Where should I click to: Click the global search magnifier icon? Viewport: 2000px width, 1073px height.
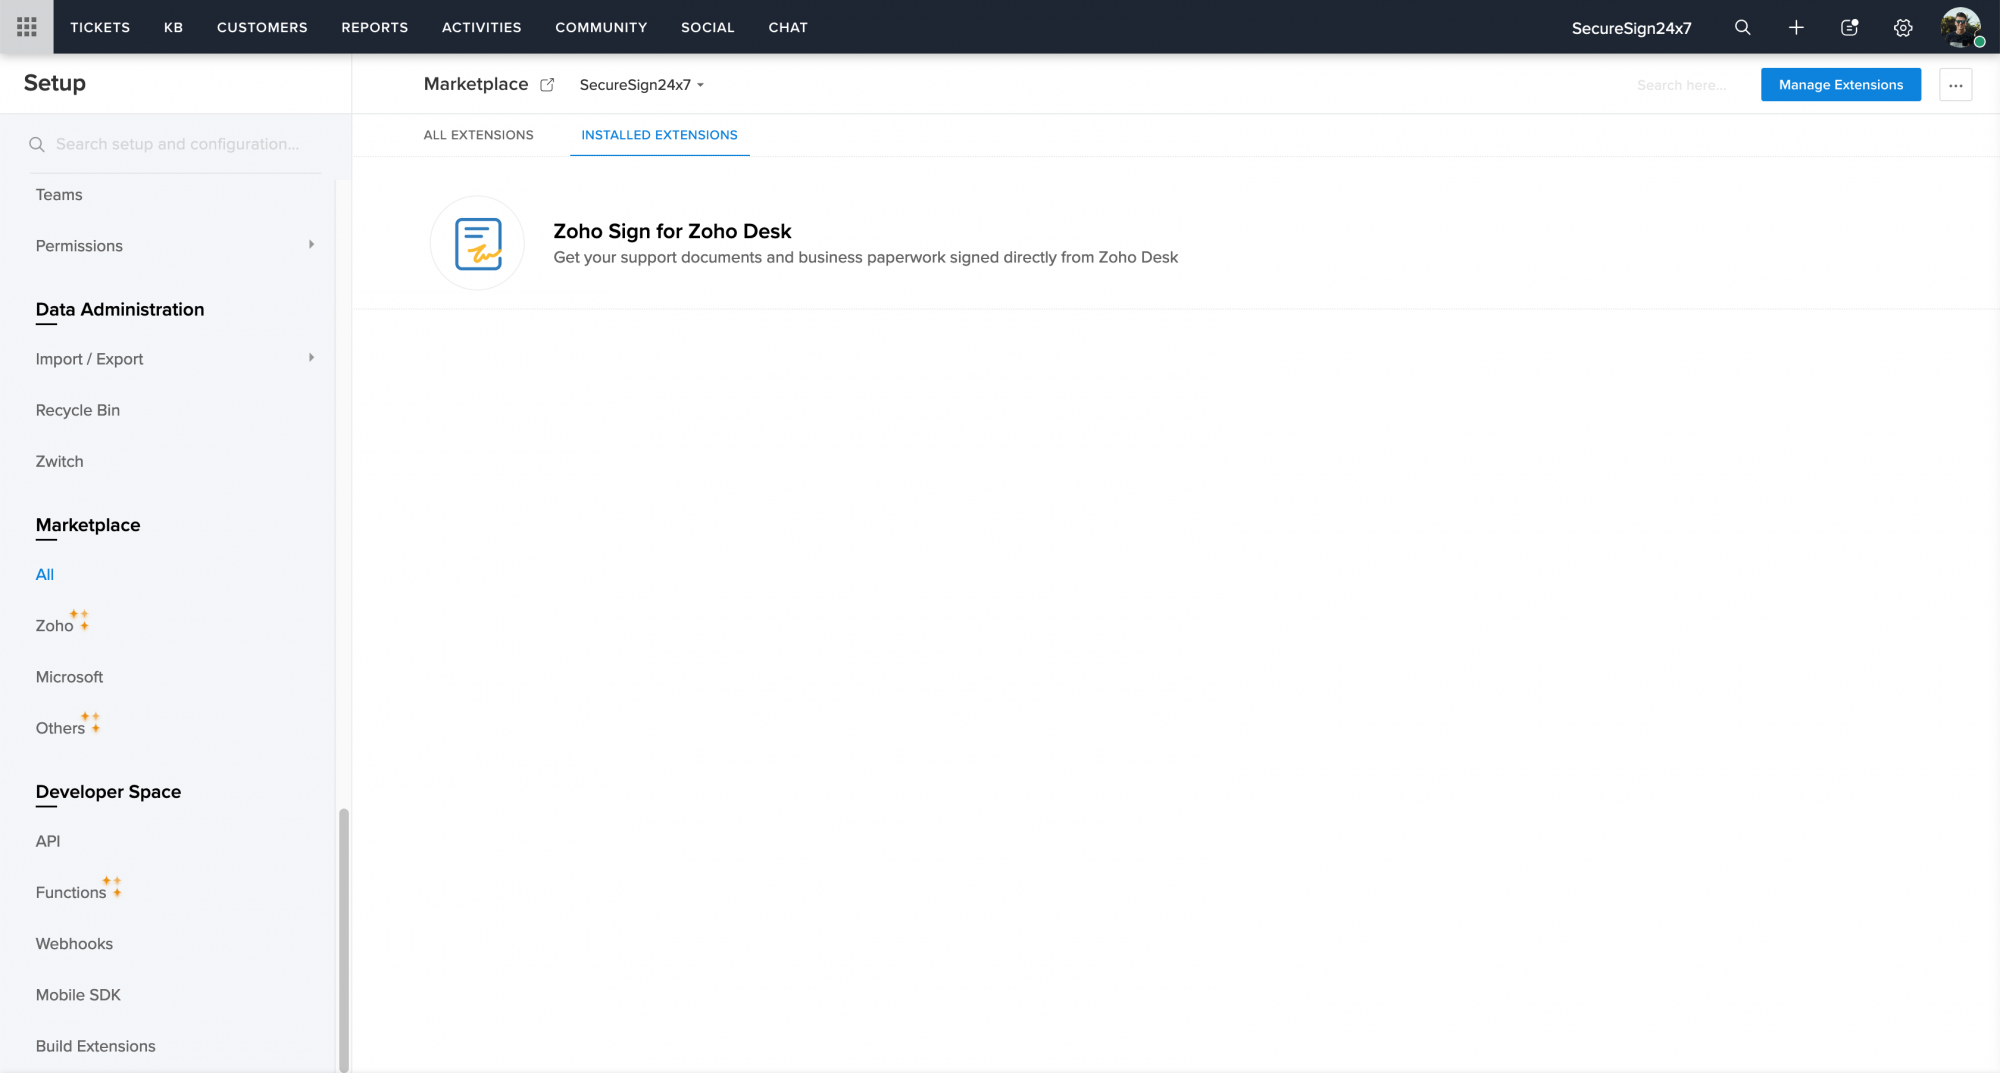(1742, 27)
